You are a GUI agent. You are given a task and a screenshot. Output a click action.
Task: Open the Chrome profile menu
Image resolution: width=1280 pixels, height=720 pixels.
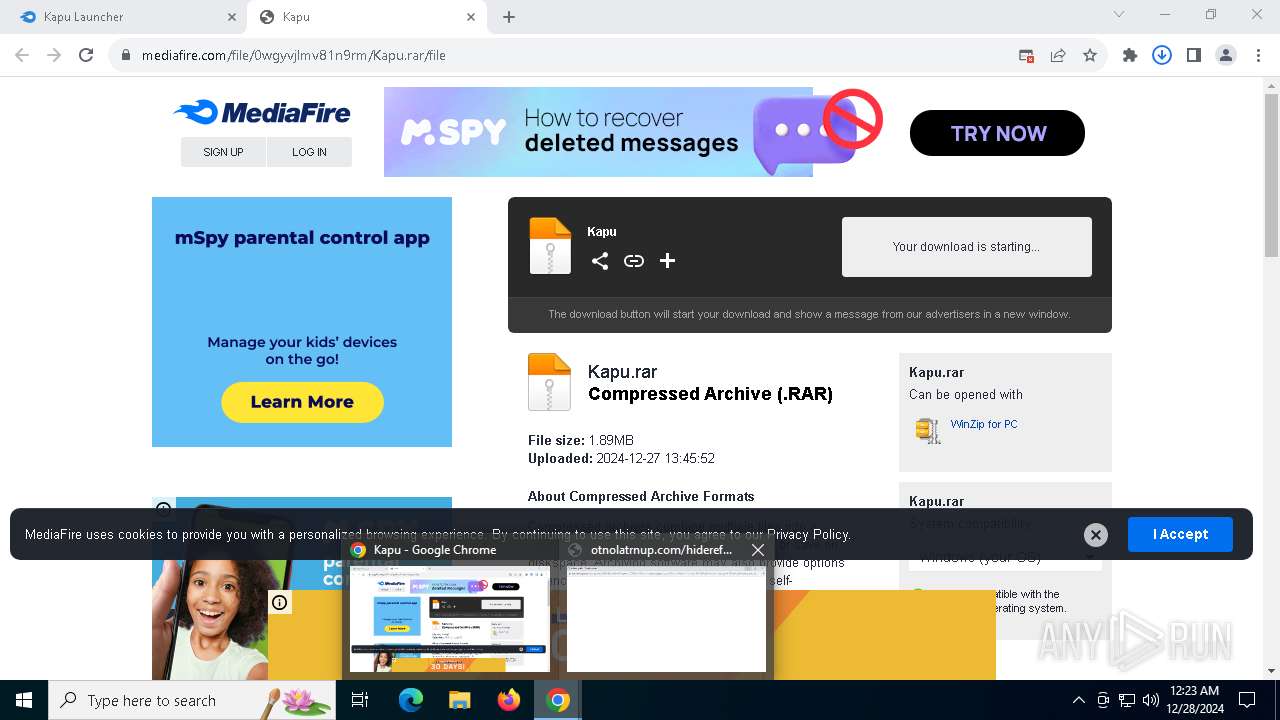click(x=1226, y=55)
